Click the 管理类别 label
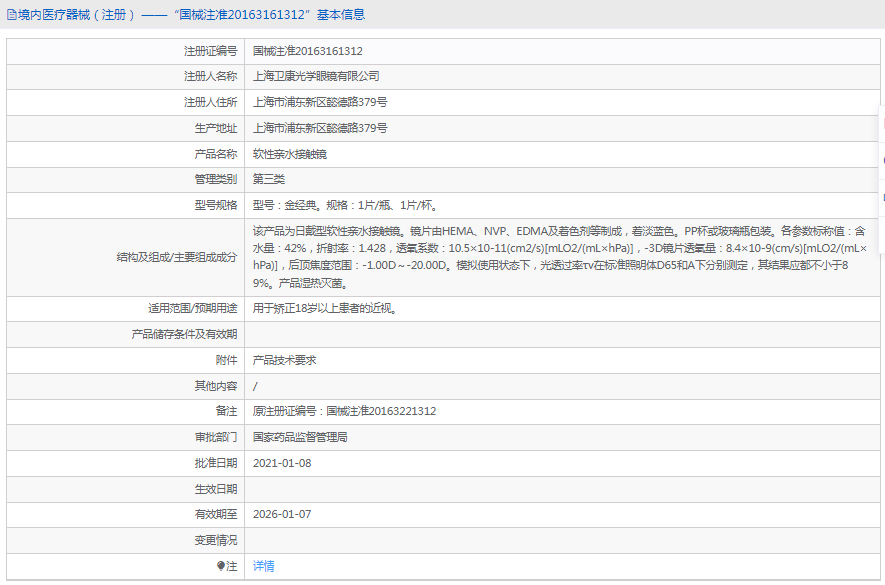This screenshot has height=585, width=885. (216, 180)
